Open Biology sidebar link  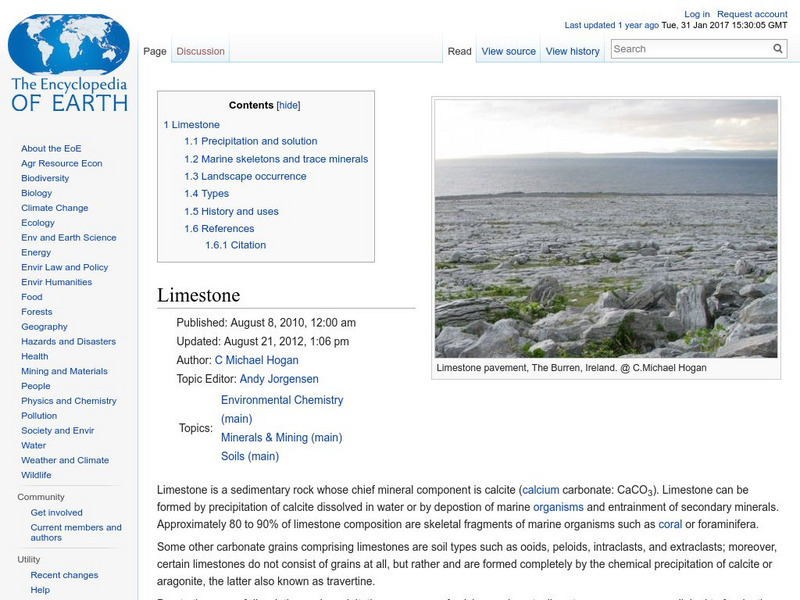[x=36, y=193]
